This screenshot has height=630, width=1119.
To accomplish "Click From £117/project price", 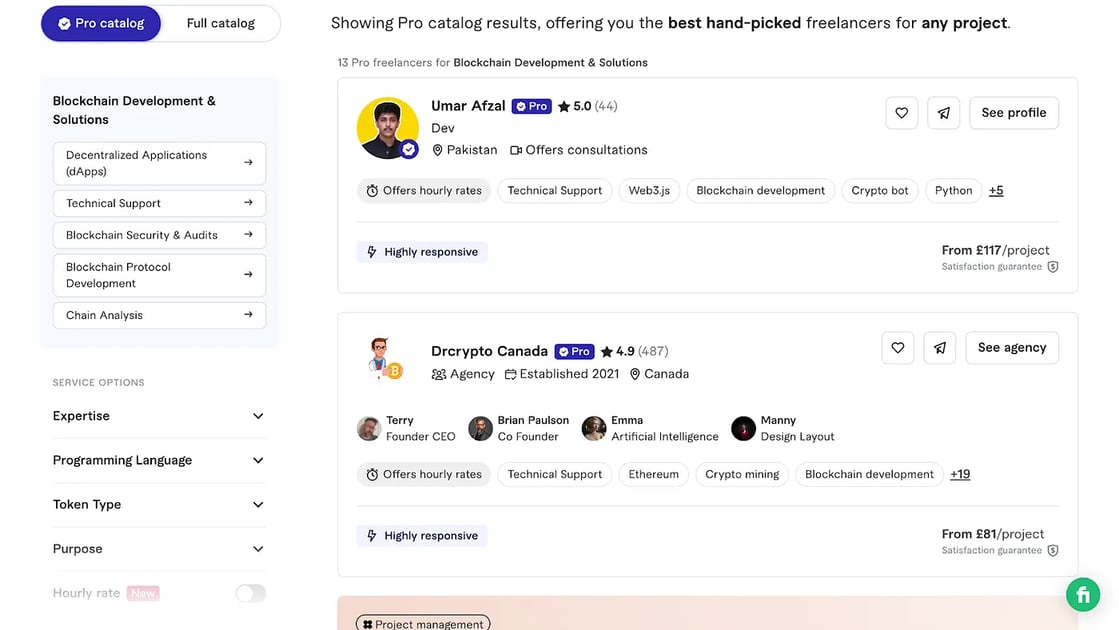I will tap(996, 250).
